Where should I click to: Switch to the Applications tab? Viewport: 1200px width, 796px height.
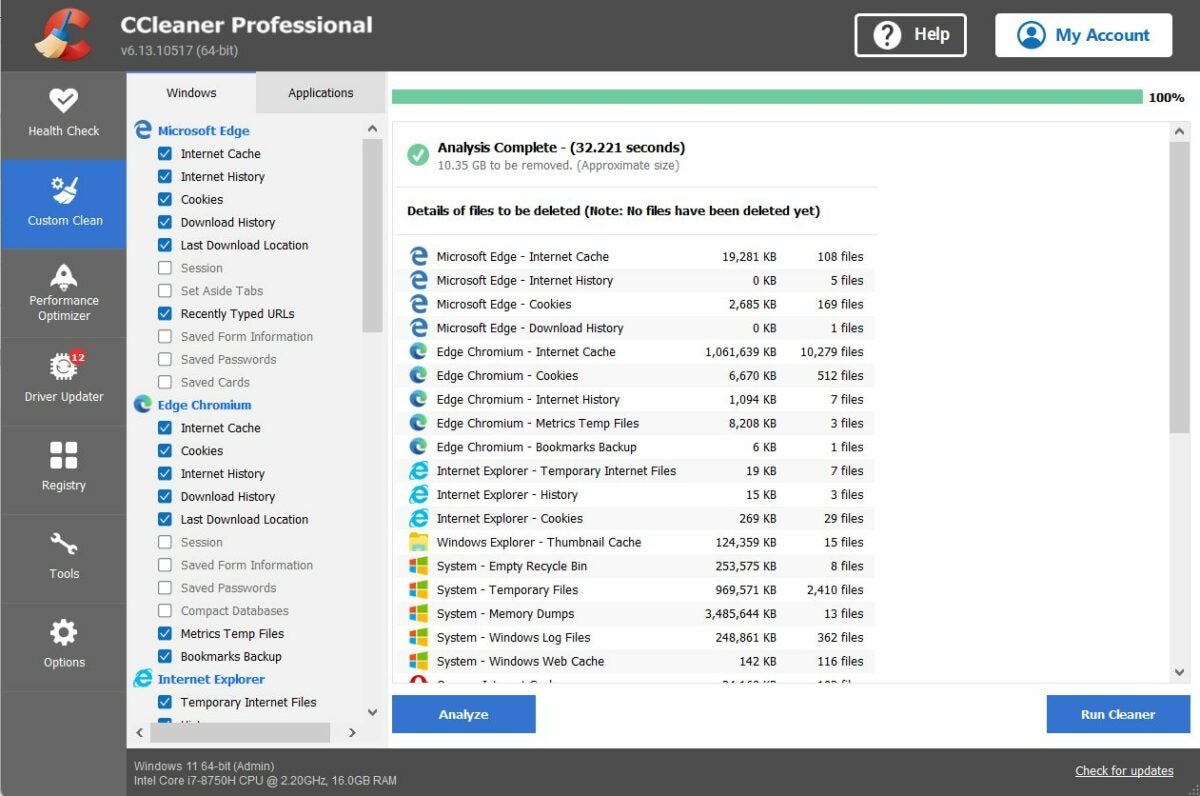pos(319,92)
